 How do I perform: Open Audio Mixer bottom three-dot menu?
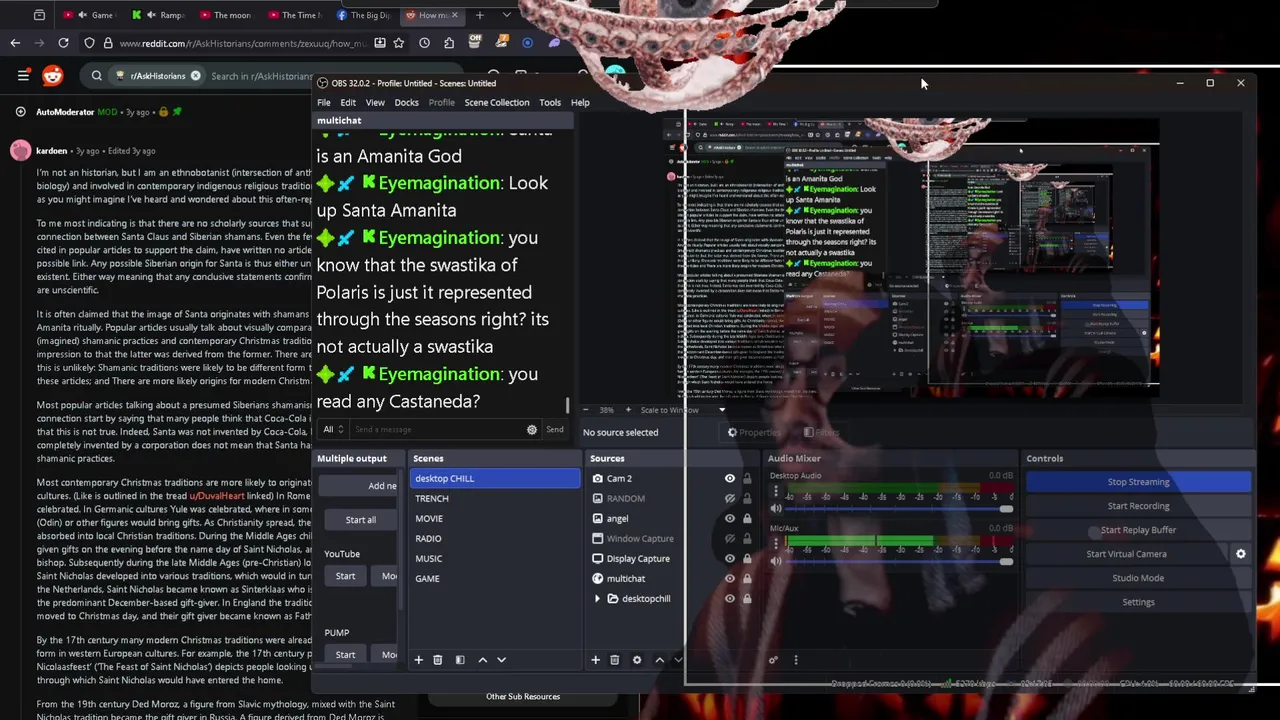(796, 660)
